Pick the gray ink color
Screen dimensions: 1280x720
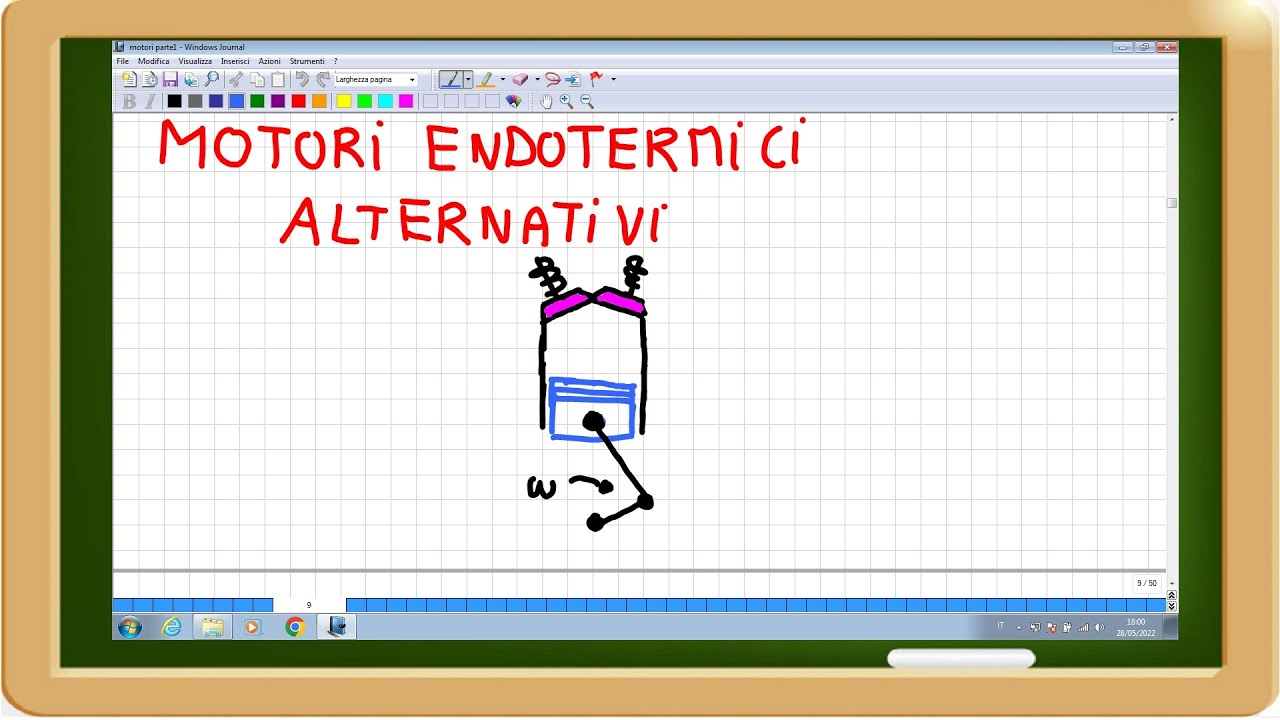coord(195,101)
